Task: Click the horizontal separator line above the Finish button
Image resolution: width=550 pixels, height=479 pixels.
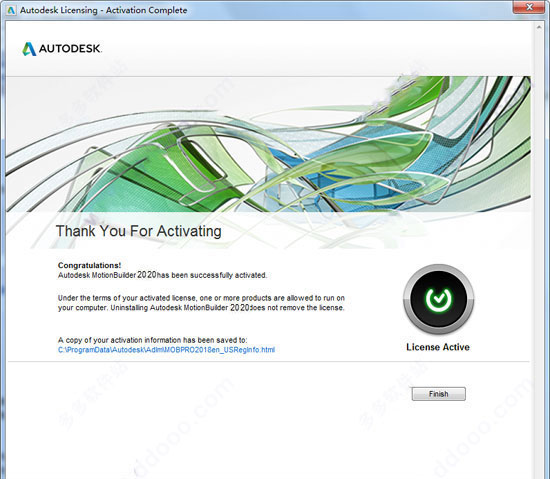Action: pyautogui.click(x=268, y=361)
